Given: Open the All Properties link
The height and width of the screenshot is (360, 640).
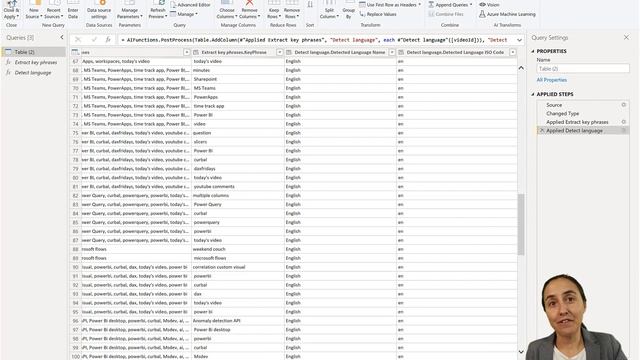Looking at the screenshot, I should [x=551, y=80].
